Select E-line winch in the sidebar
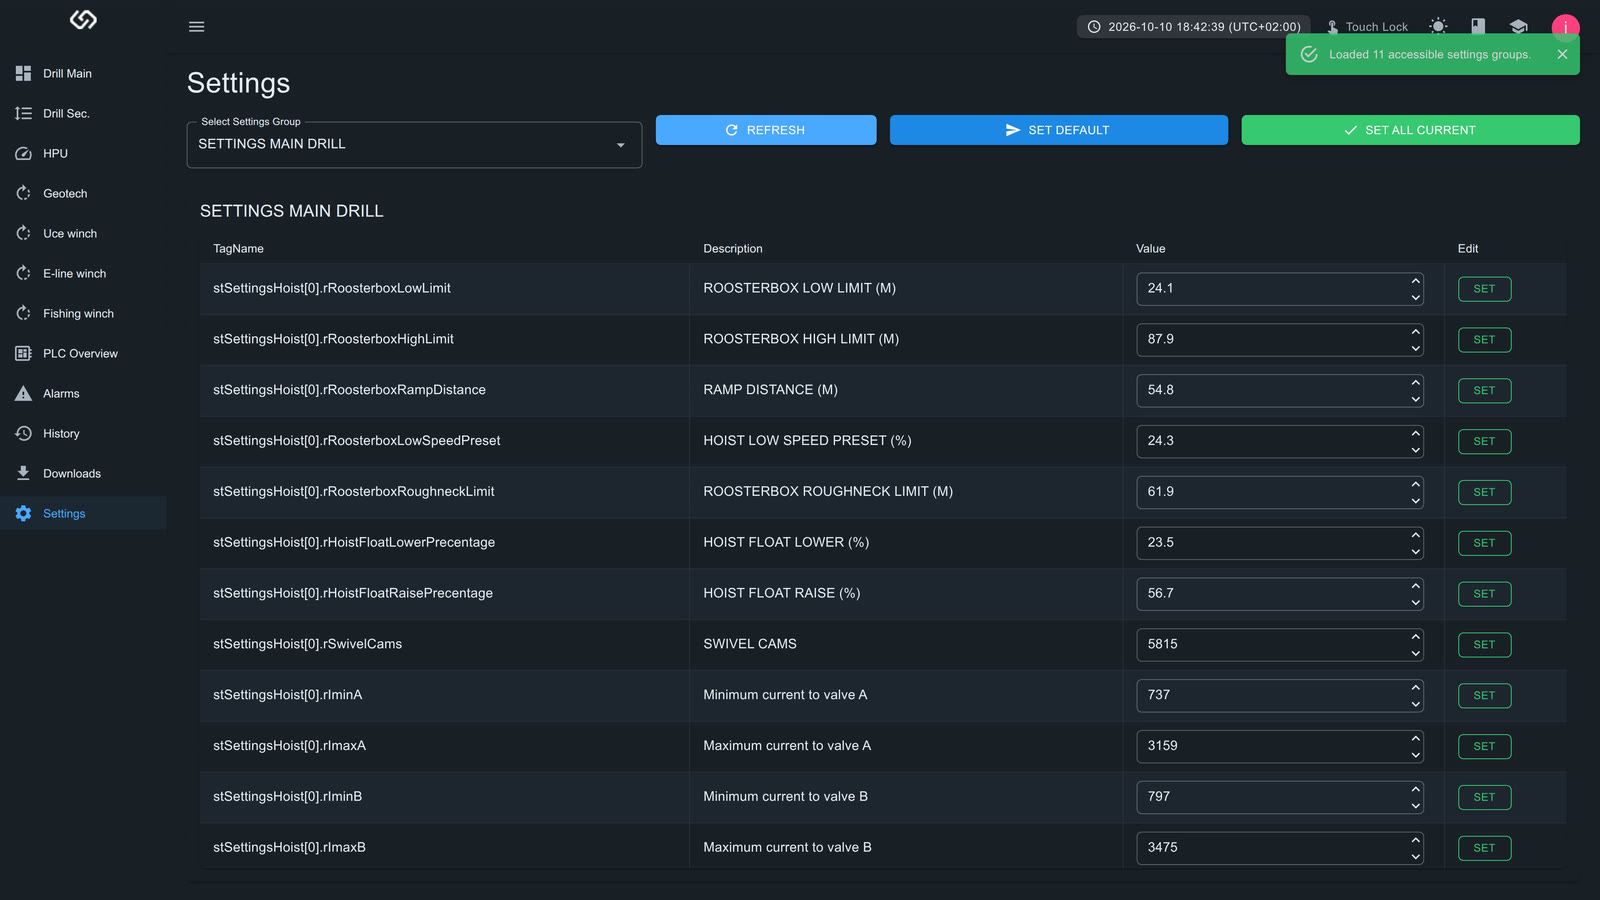The width and height of the screenshot is (1600, 900). tap(83, 274)
